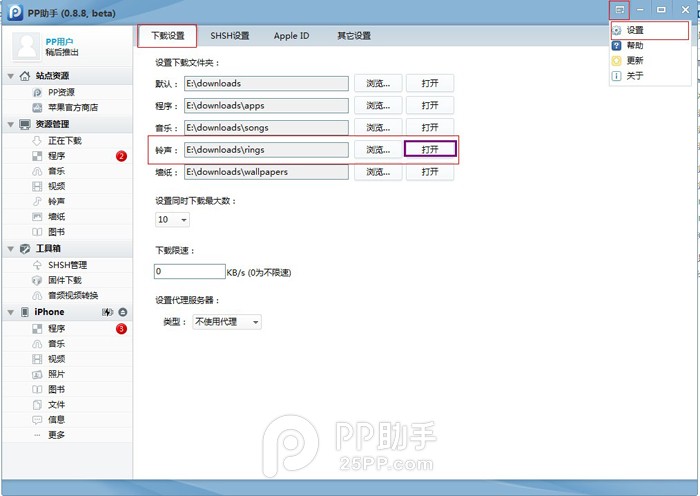Screen dimensions: 700x496
Task: Click the 下載限速 KB/s input field
Action: coord(190,271)
